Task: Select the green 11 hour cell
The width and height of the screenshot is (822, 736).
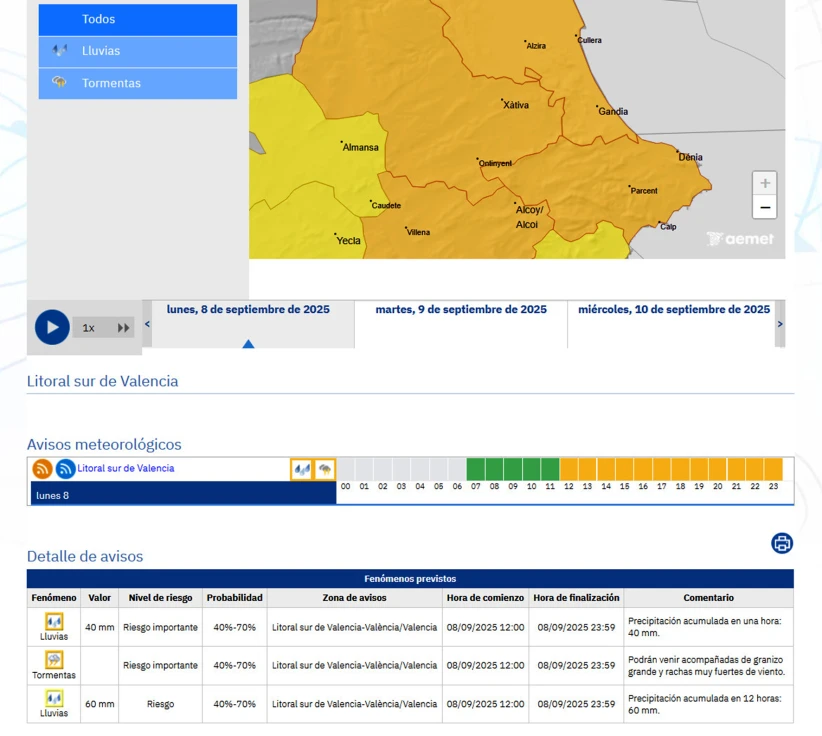Action: tap(550, 469)
